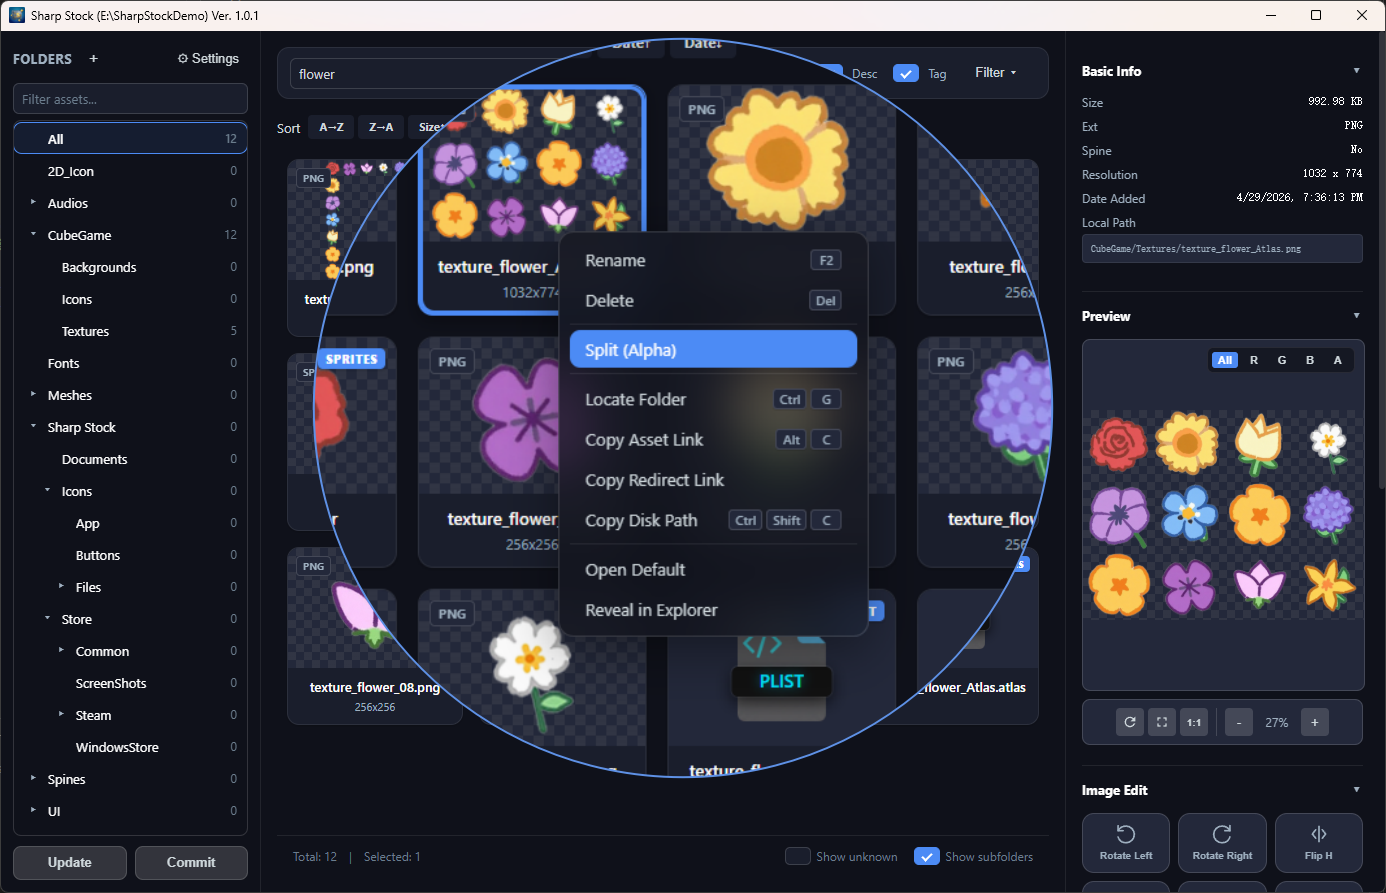Click the Update button
The width and height of the screenshot is (1386, 893).
point(70,862)
